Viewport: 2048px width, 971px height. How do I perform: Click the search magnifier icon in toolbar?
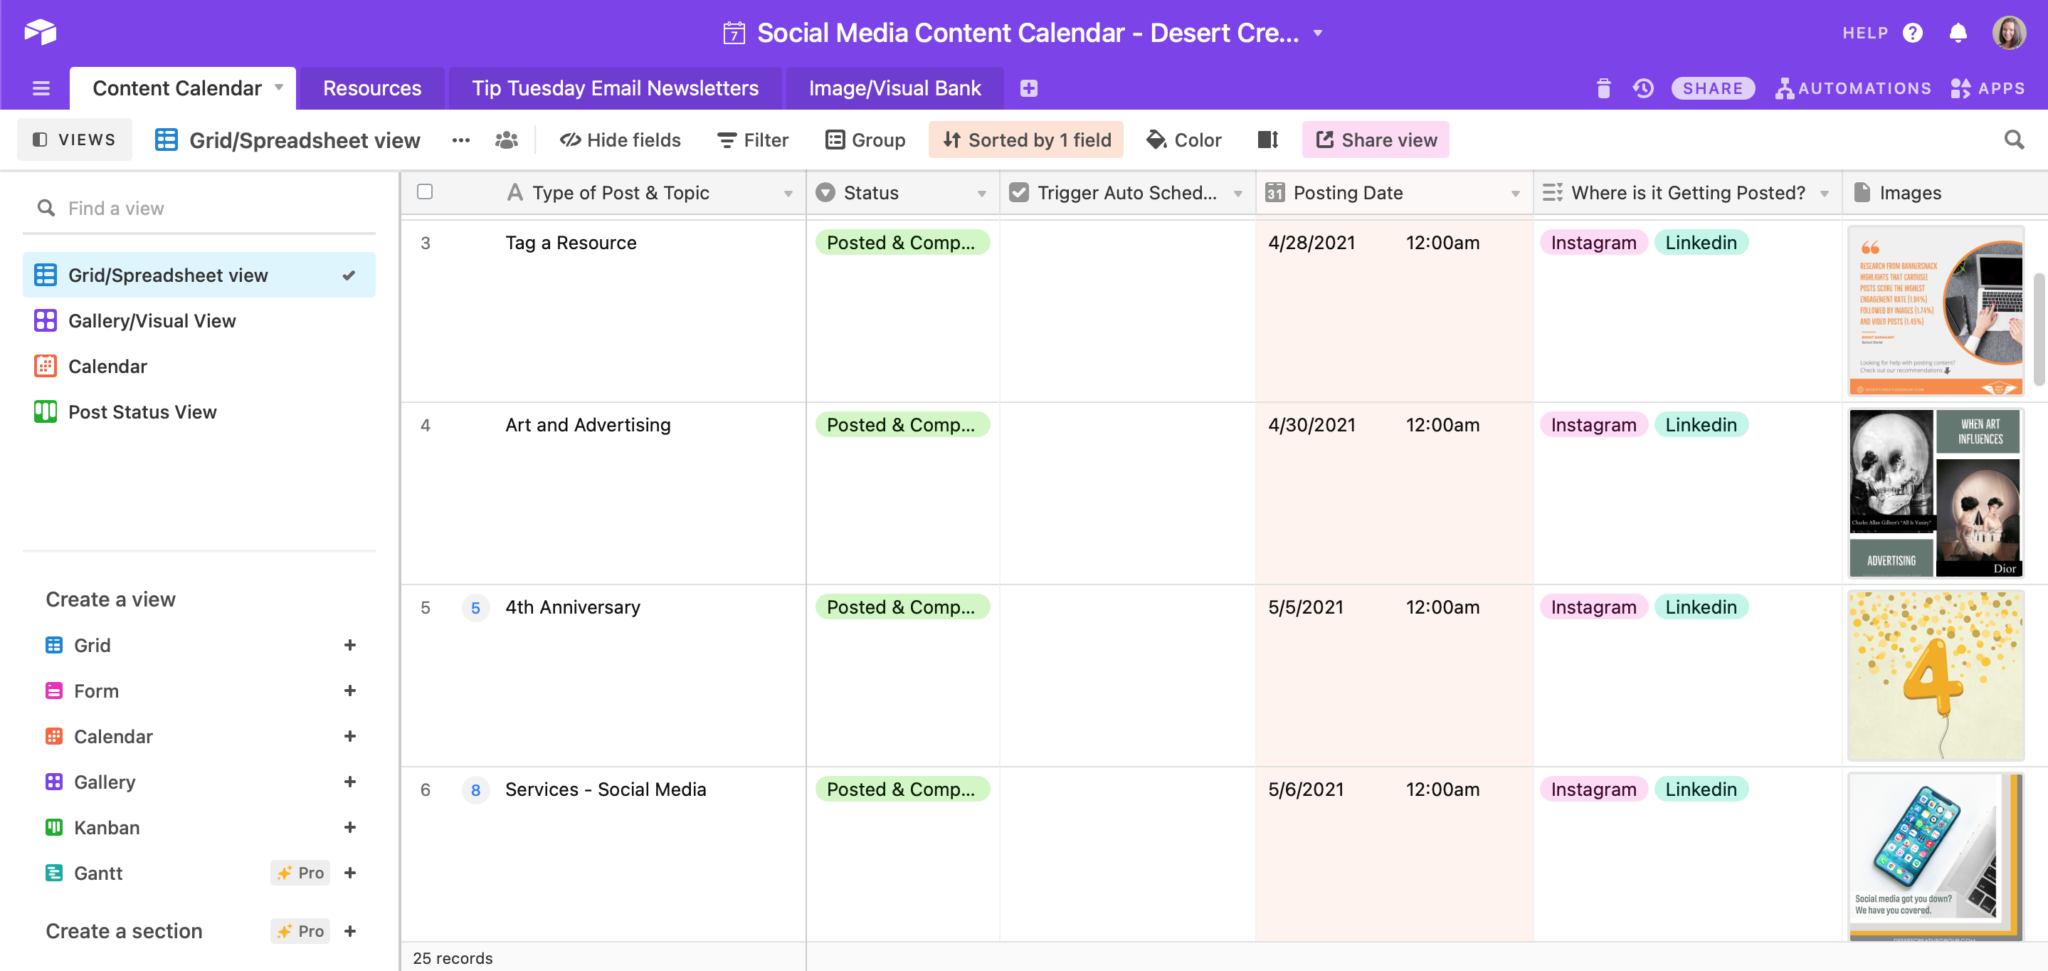(x=2014, y=140)
